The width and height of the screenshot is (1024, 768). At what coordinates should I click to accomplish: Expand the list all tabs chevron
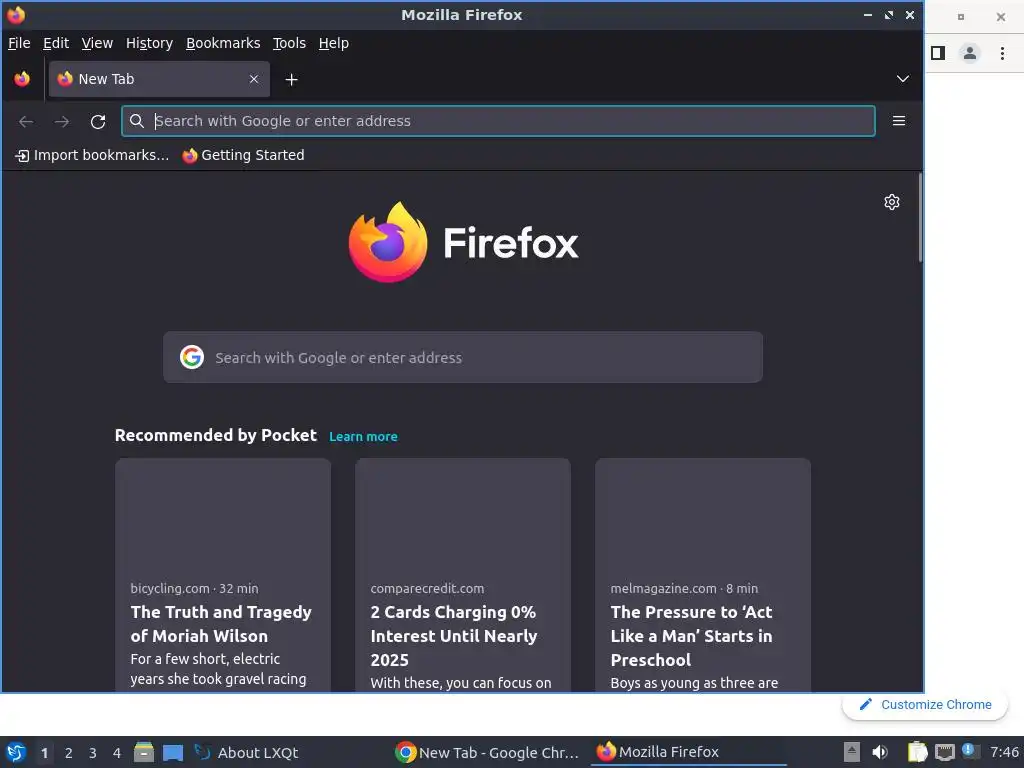pyautogui.click(x=903, y=79)
